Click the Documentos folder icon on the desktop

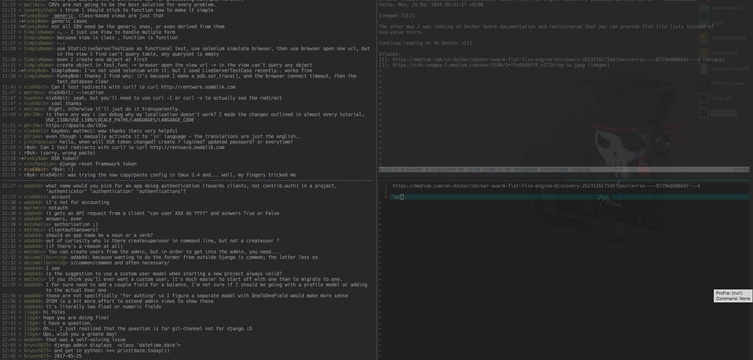[x=704, y=8]
